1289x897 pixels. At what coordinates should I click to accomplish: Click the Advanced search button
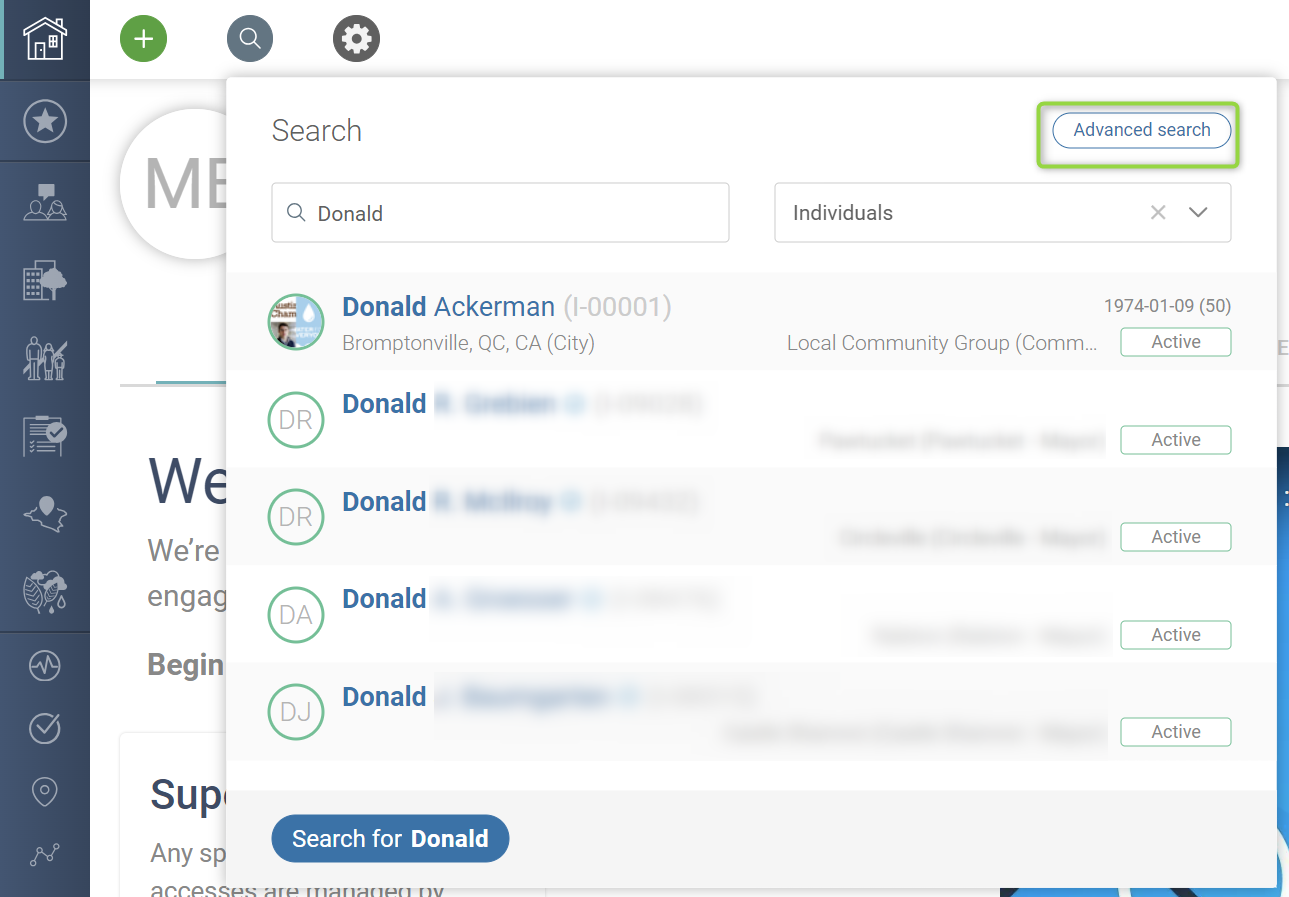1141,130
